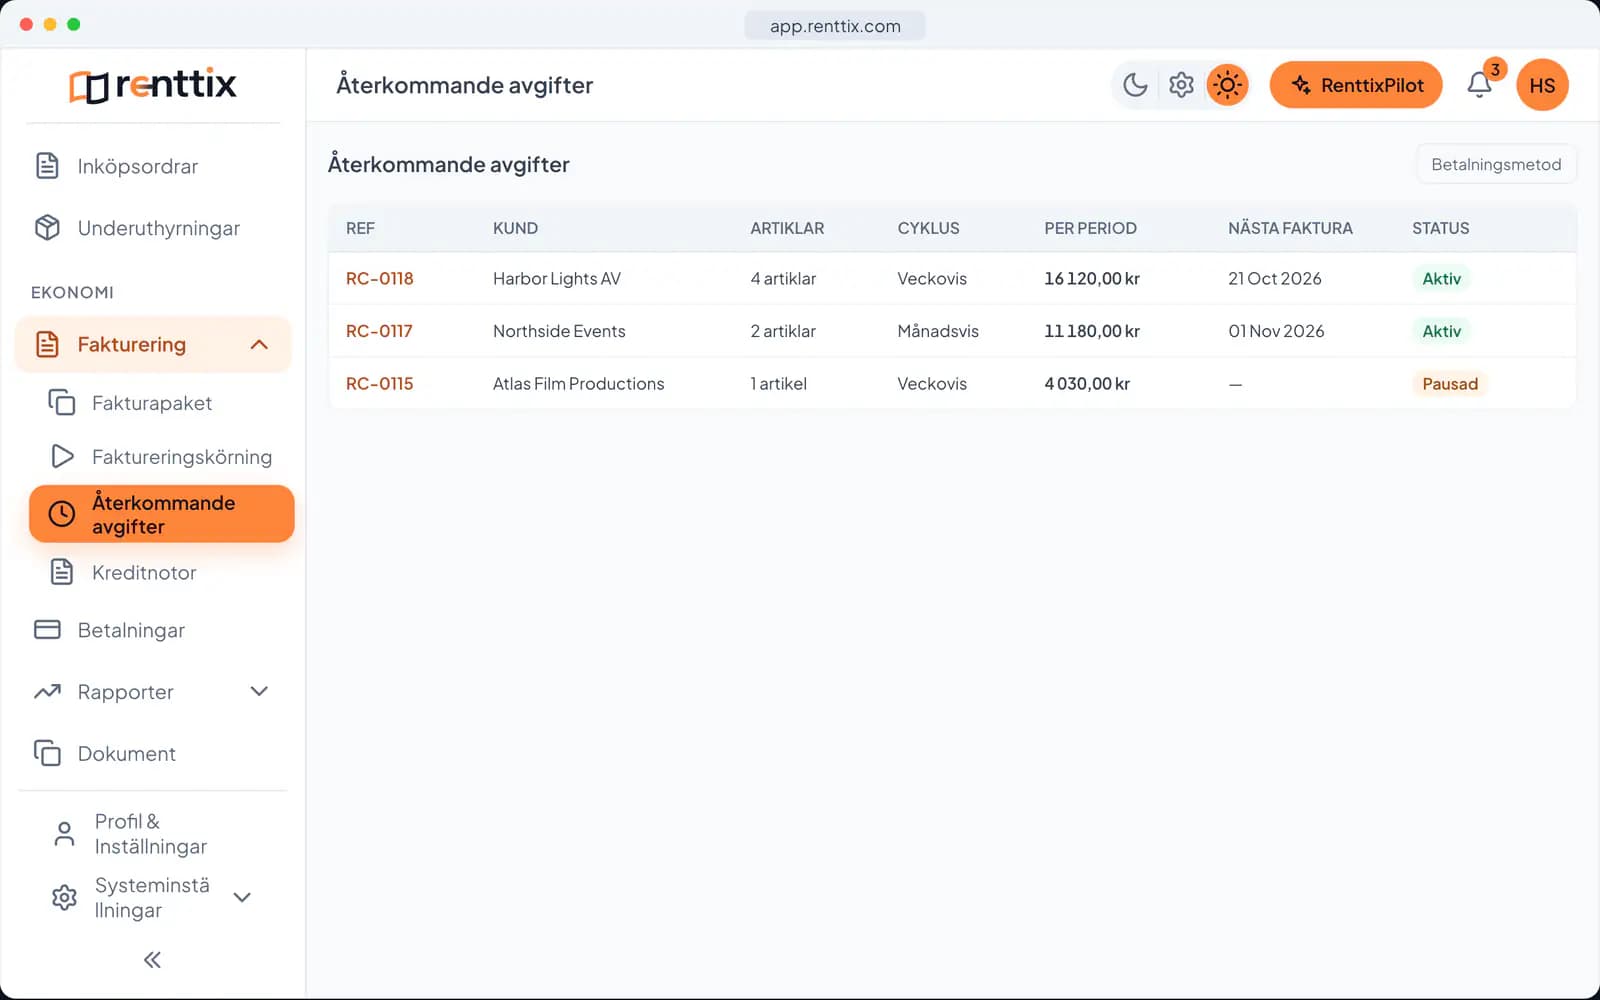Click the NÄSTA FAKTURA column header
Image resolution: width=1600 pixels, height=1000 pixels.
pos(1290,228)
